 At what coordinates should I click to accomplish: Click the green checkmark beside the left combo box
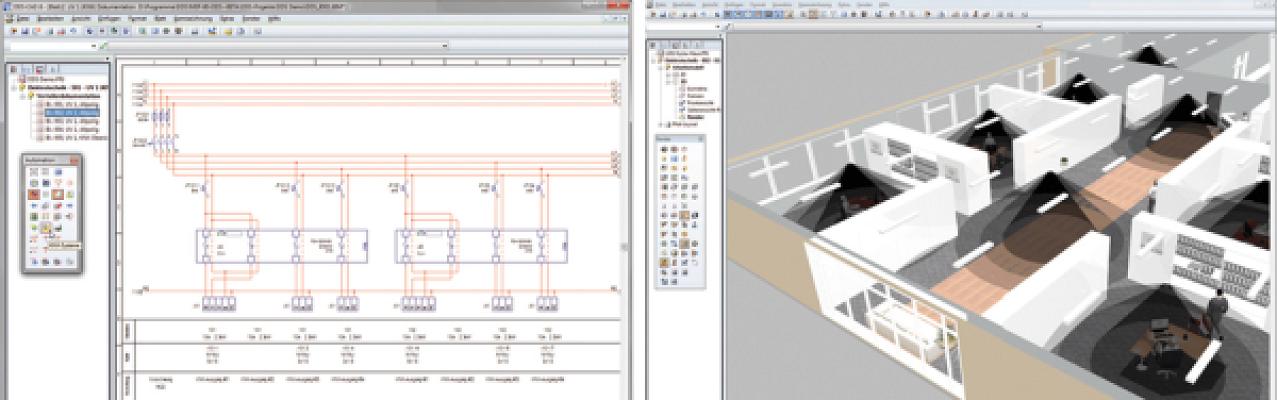(x=104, y=46)
